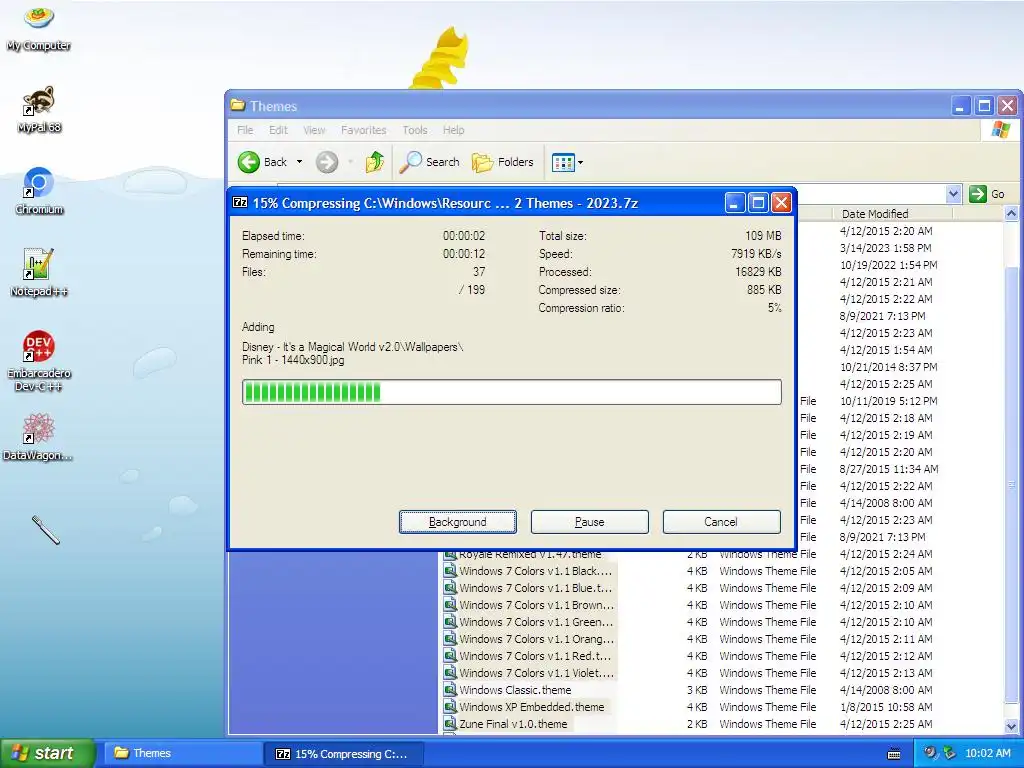
Task: Open Edit menu in Themes window
Action: pos(278,130)
